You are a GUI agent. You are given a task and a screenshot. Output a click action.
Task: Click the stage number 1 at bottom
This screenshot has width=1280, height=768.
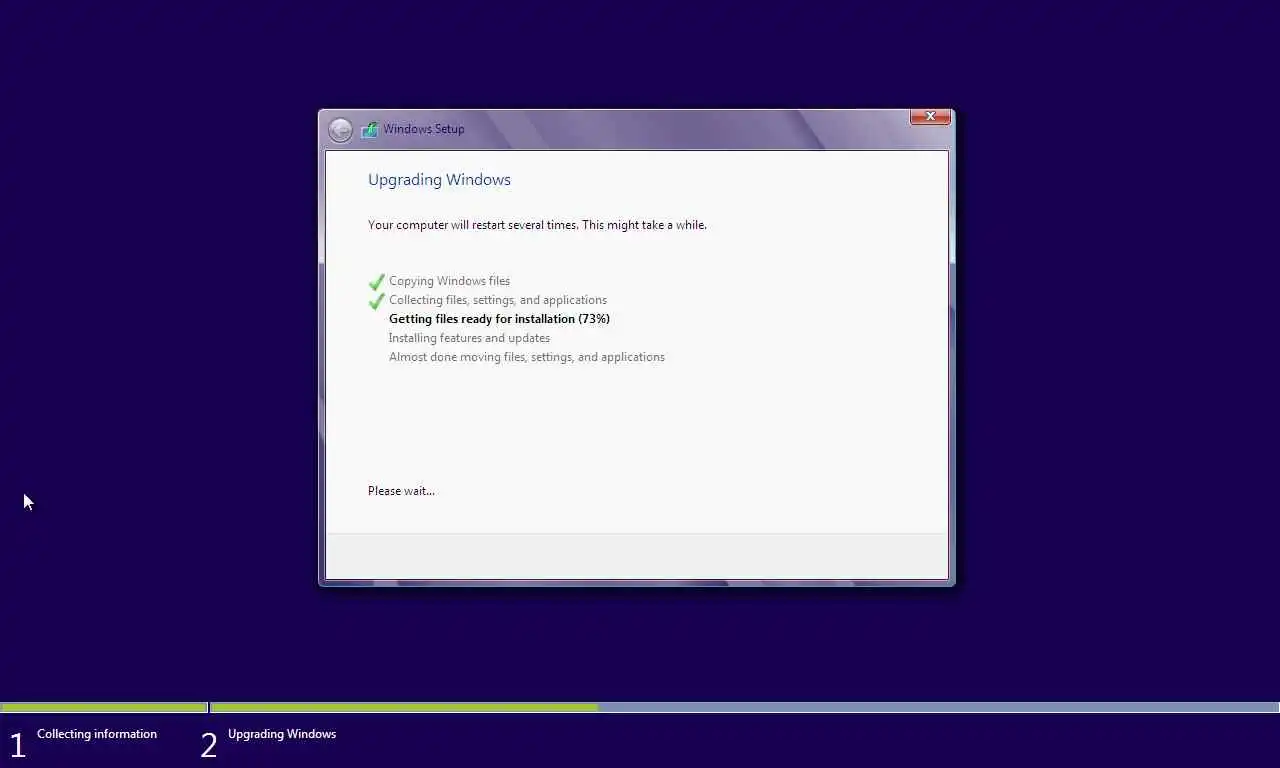[17, 745]
